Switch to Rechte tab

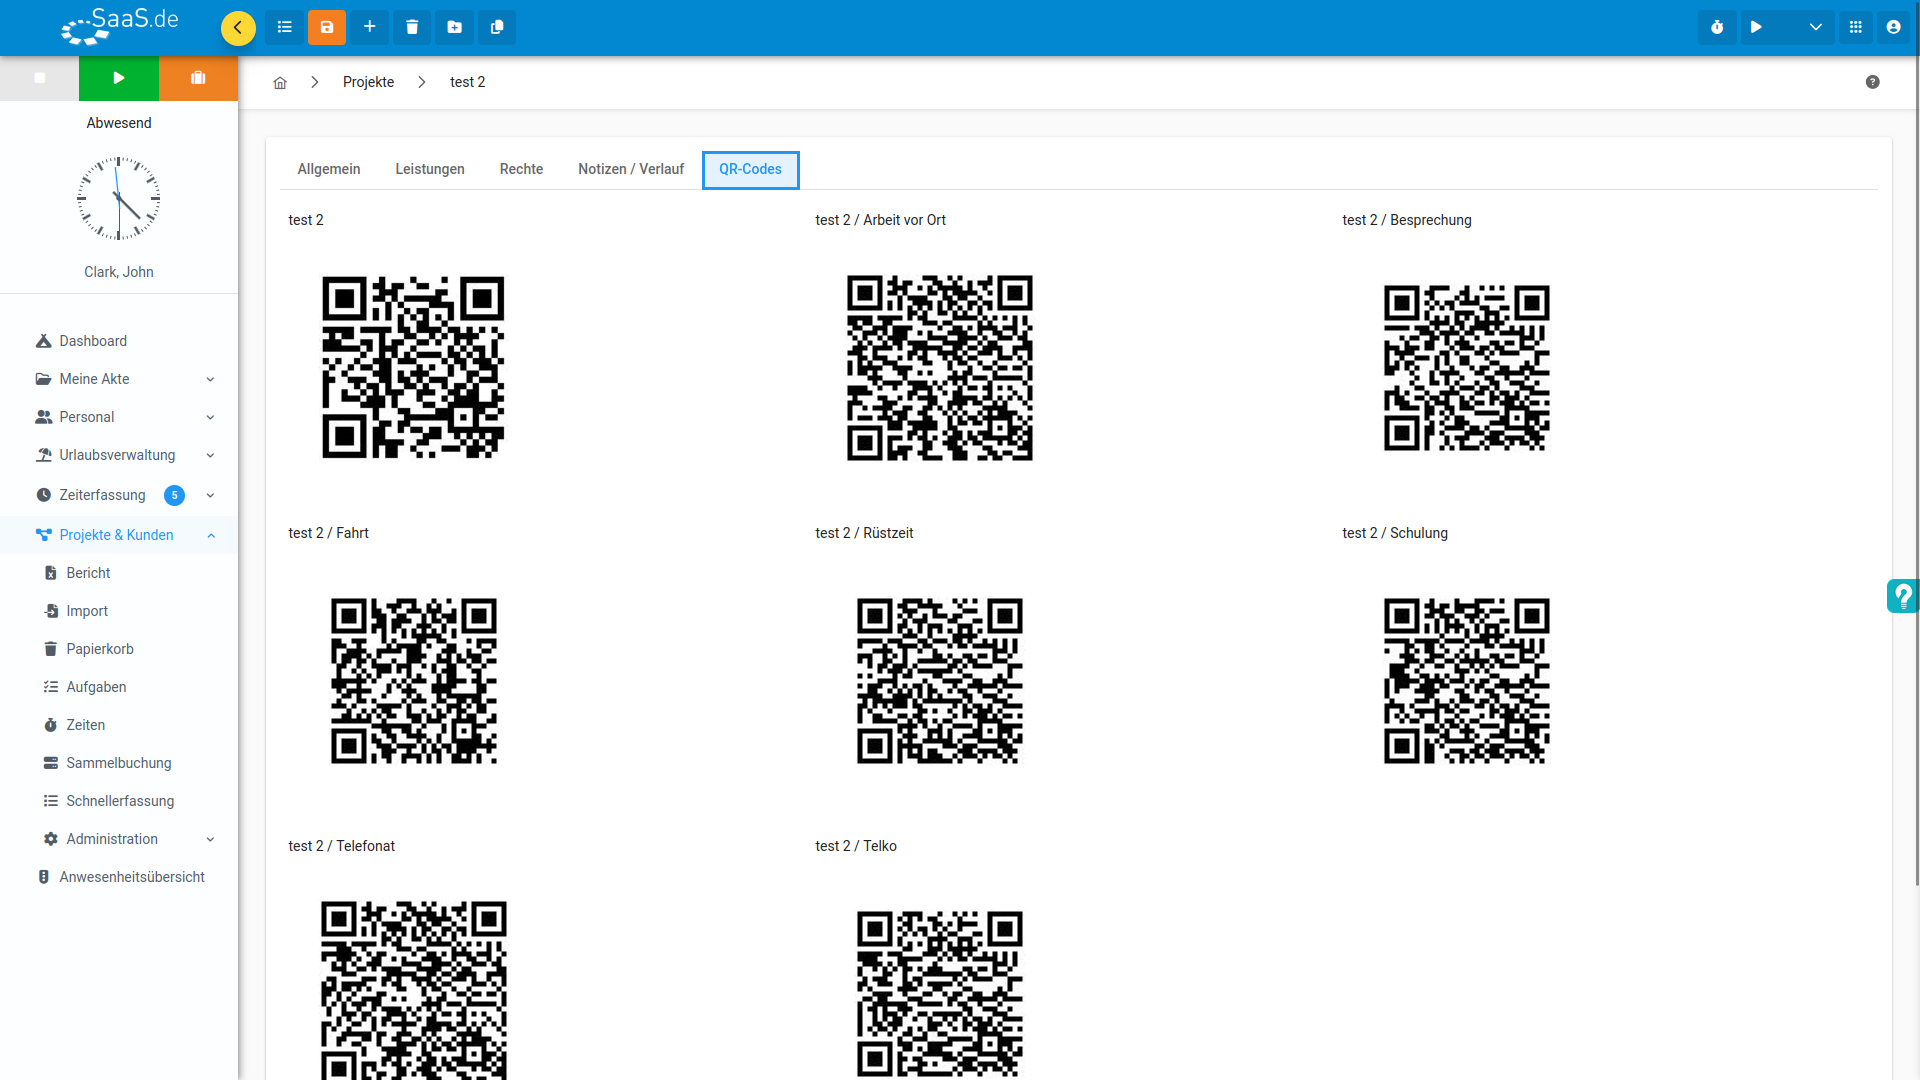point(521,169)
